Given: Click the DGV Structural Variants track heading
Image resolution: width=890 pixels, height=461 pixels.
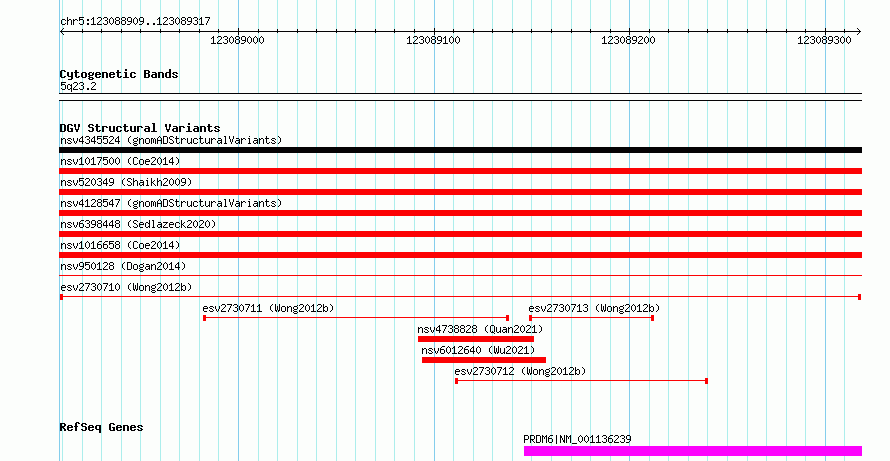Looking at the screenshot, I should (x=140, y=128).
